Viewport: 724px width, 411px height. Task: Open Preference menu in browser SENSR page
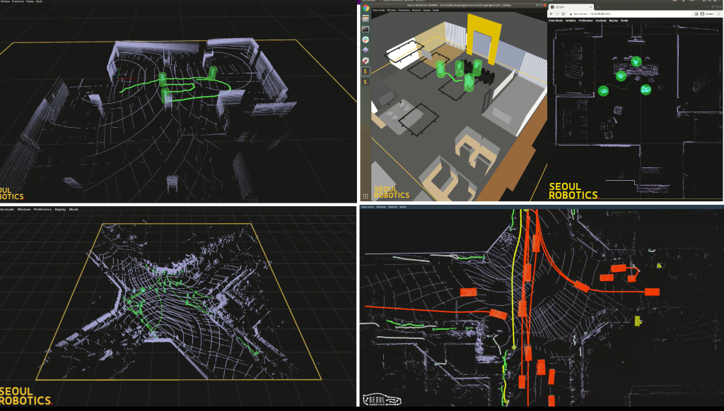point(586,20)
